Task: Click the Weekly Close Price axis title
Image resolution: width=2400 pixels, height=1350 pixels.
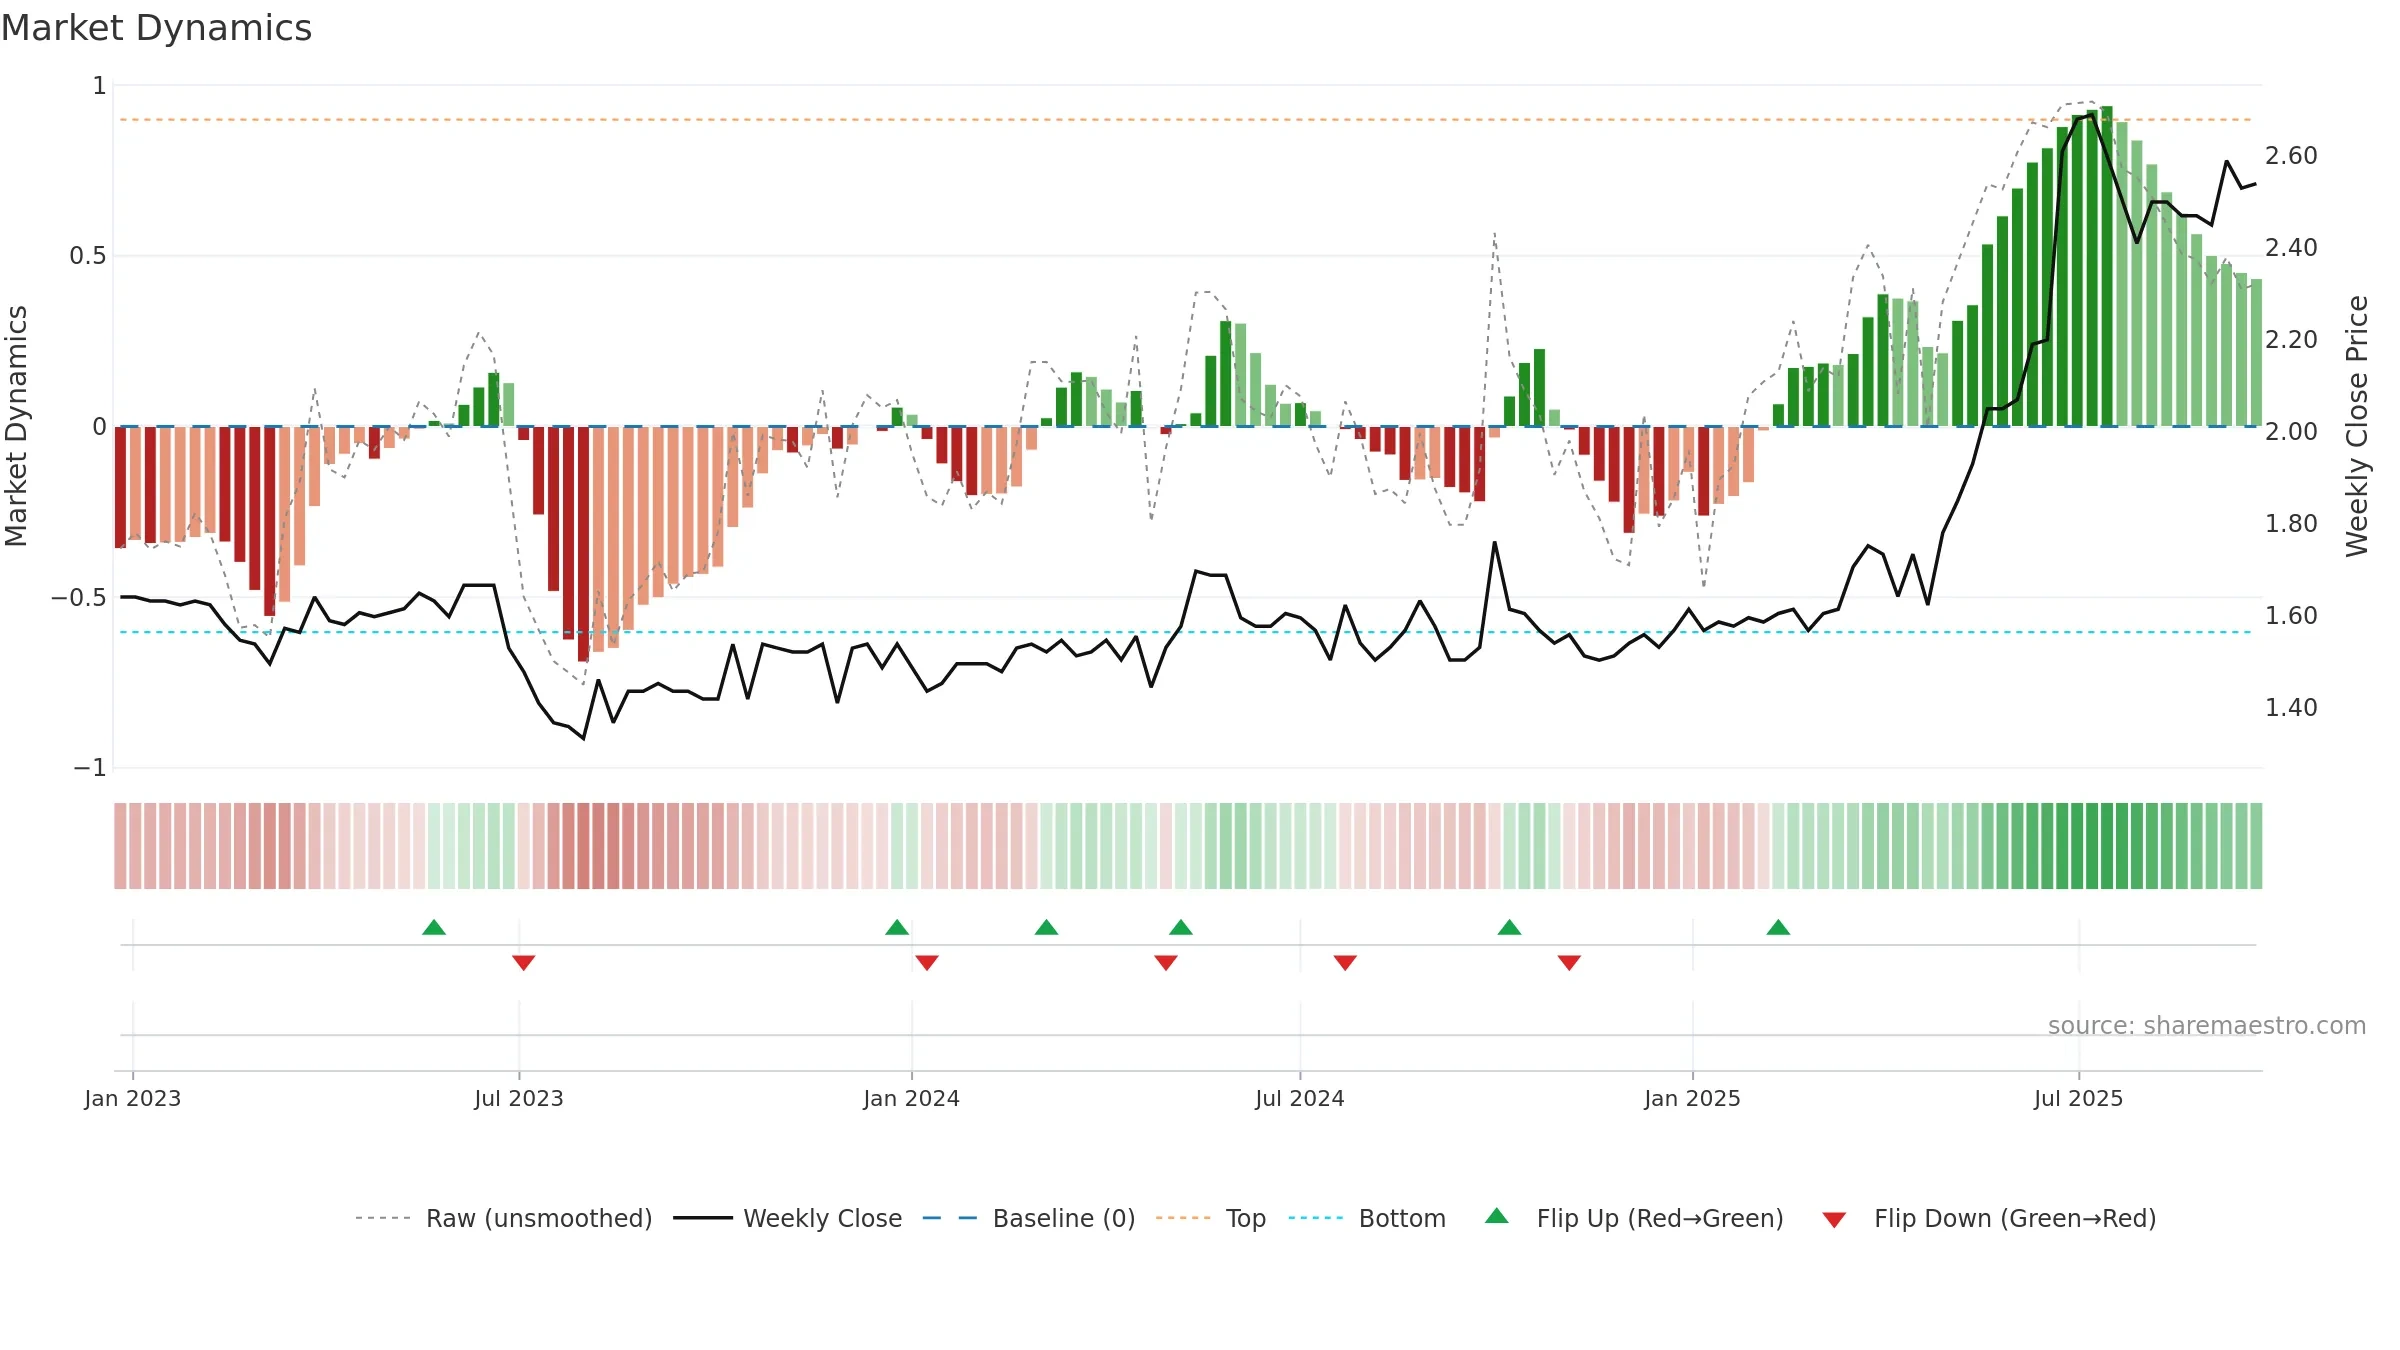Action: [x=2357, y=426]
